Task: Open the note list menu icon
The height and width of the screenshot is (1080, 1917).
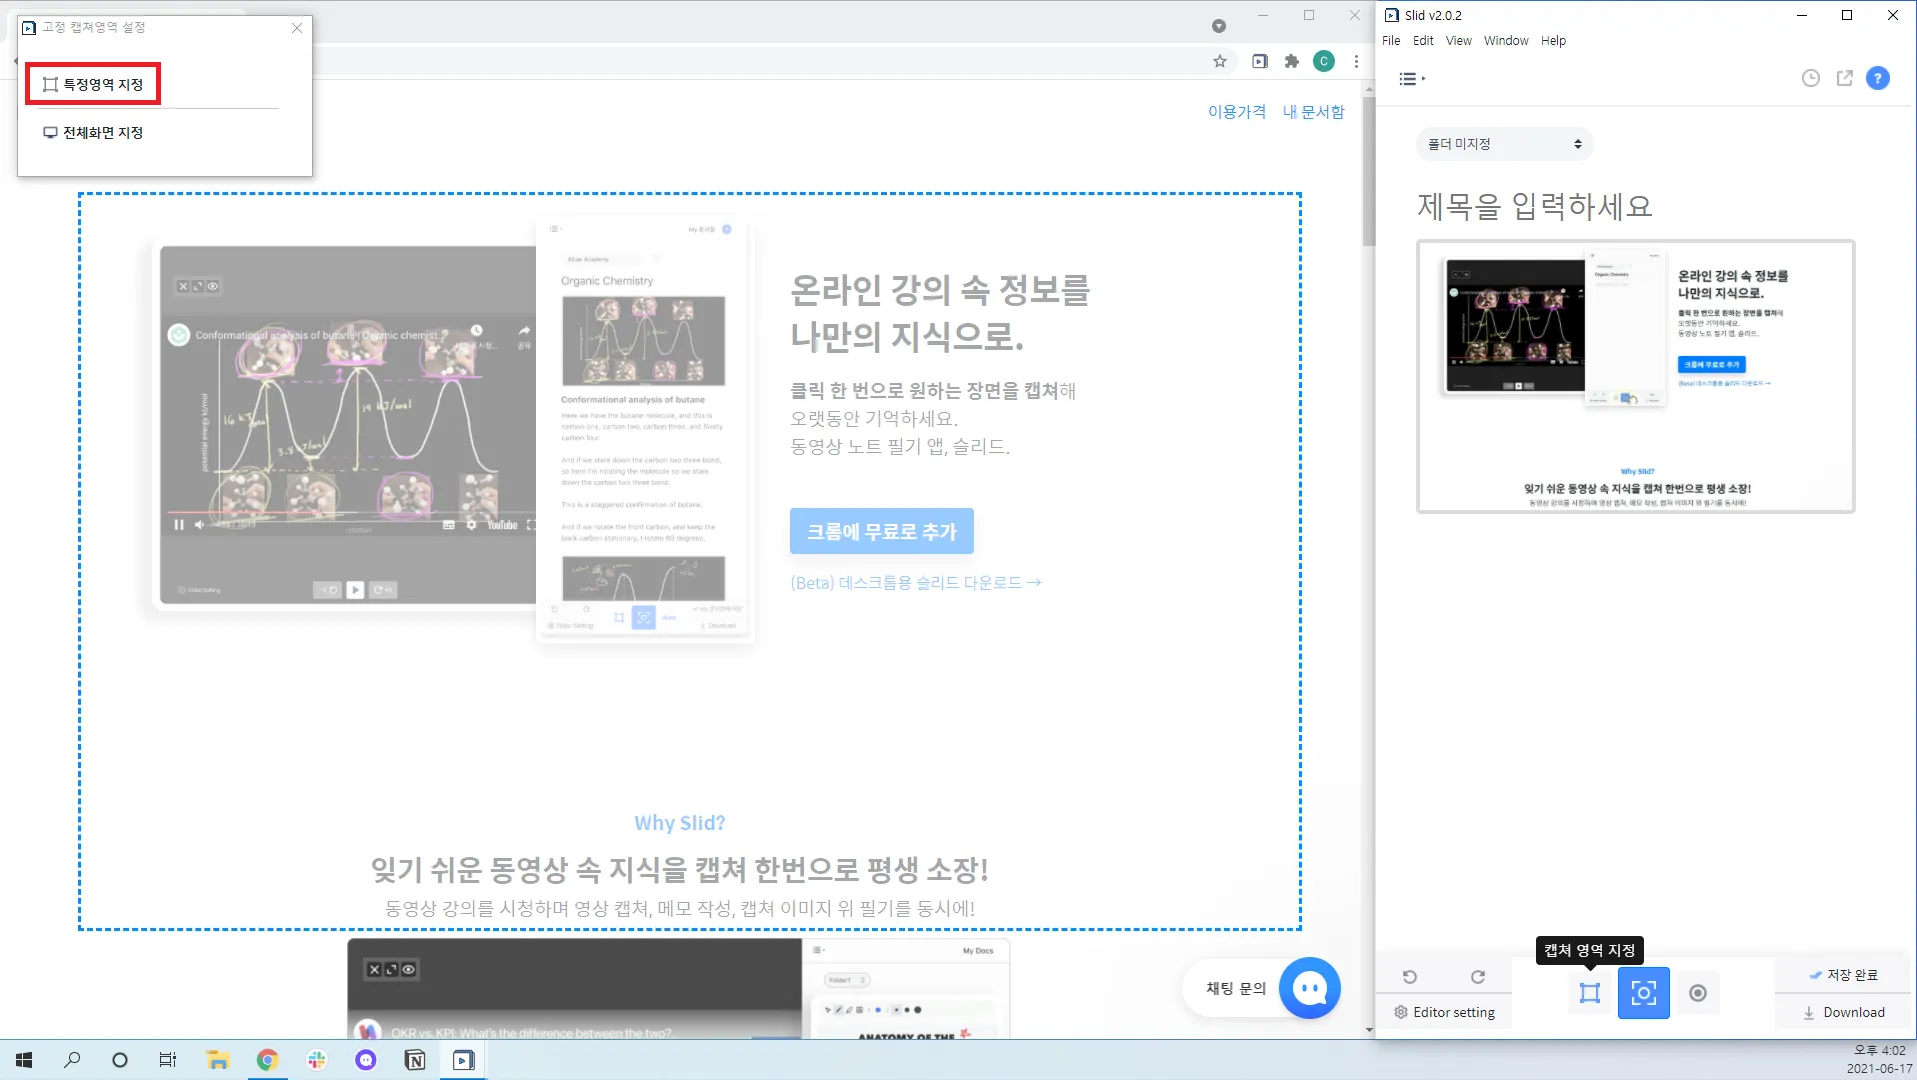Action: point(1411,79)
